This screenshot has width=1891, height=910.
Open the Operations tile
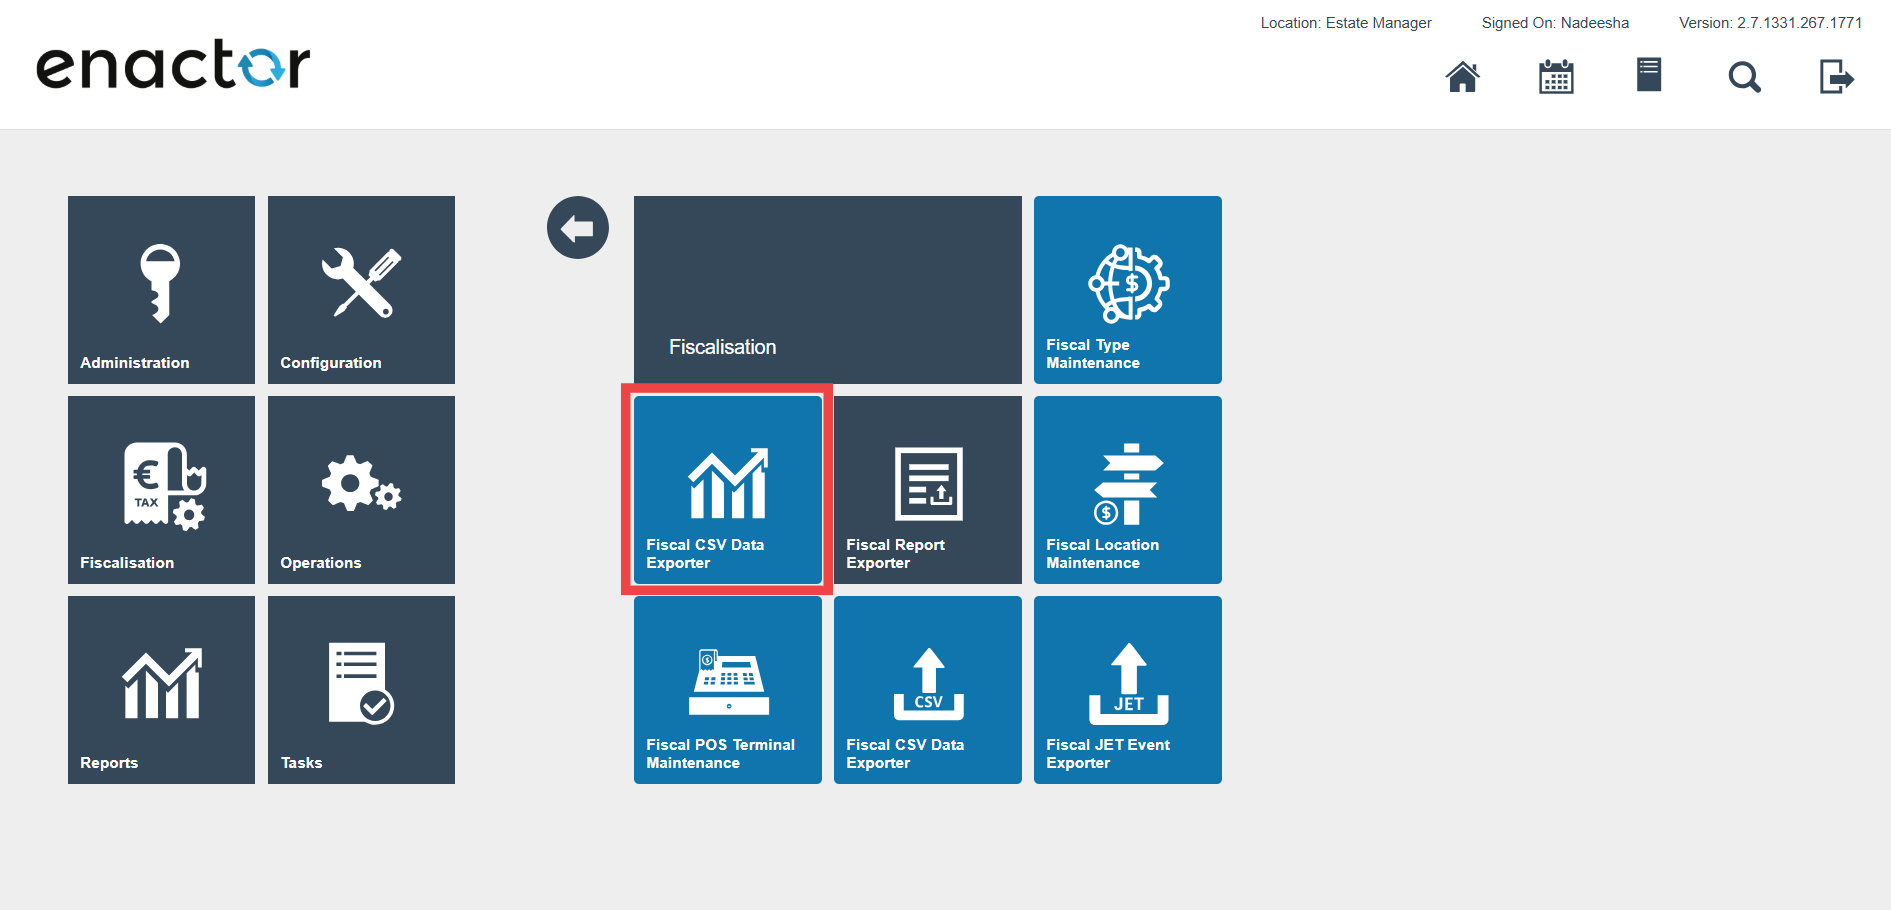(x=361, y=490)
